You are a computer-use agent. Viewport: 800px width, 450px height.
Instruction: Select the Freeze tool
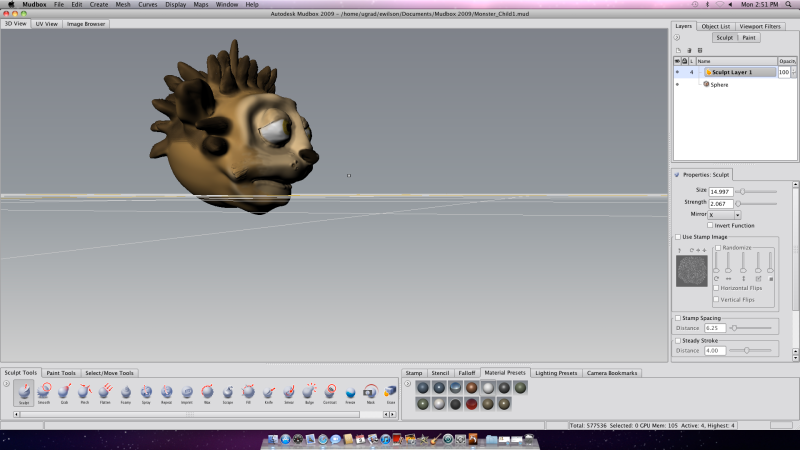coord(350,392)
